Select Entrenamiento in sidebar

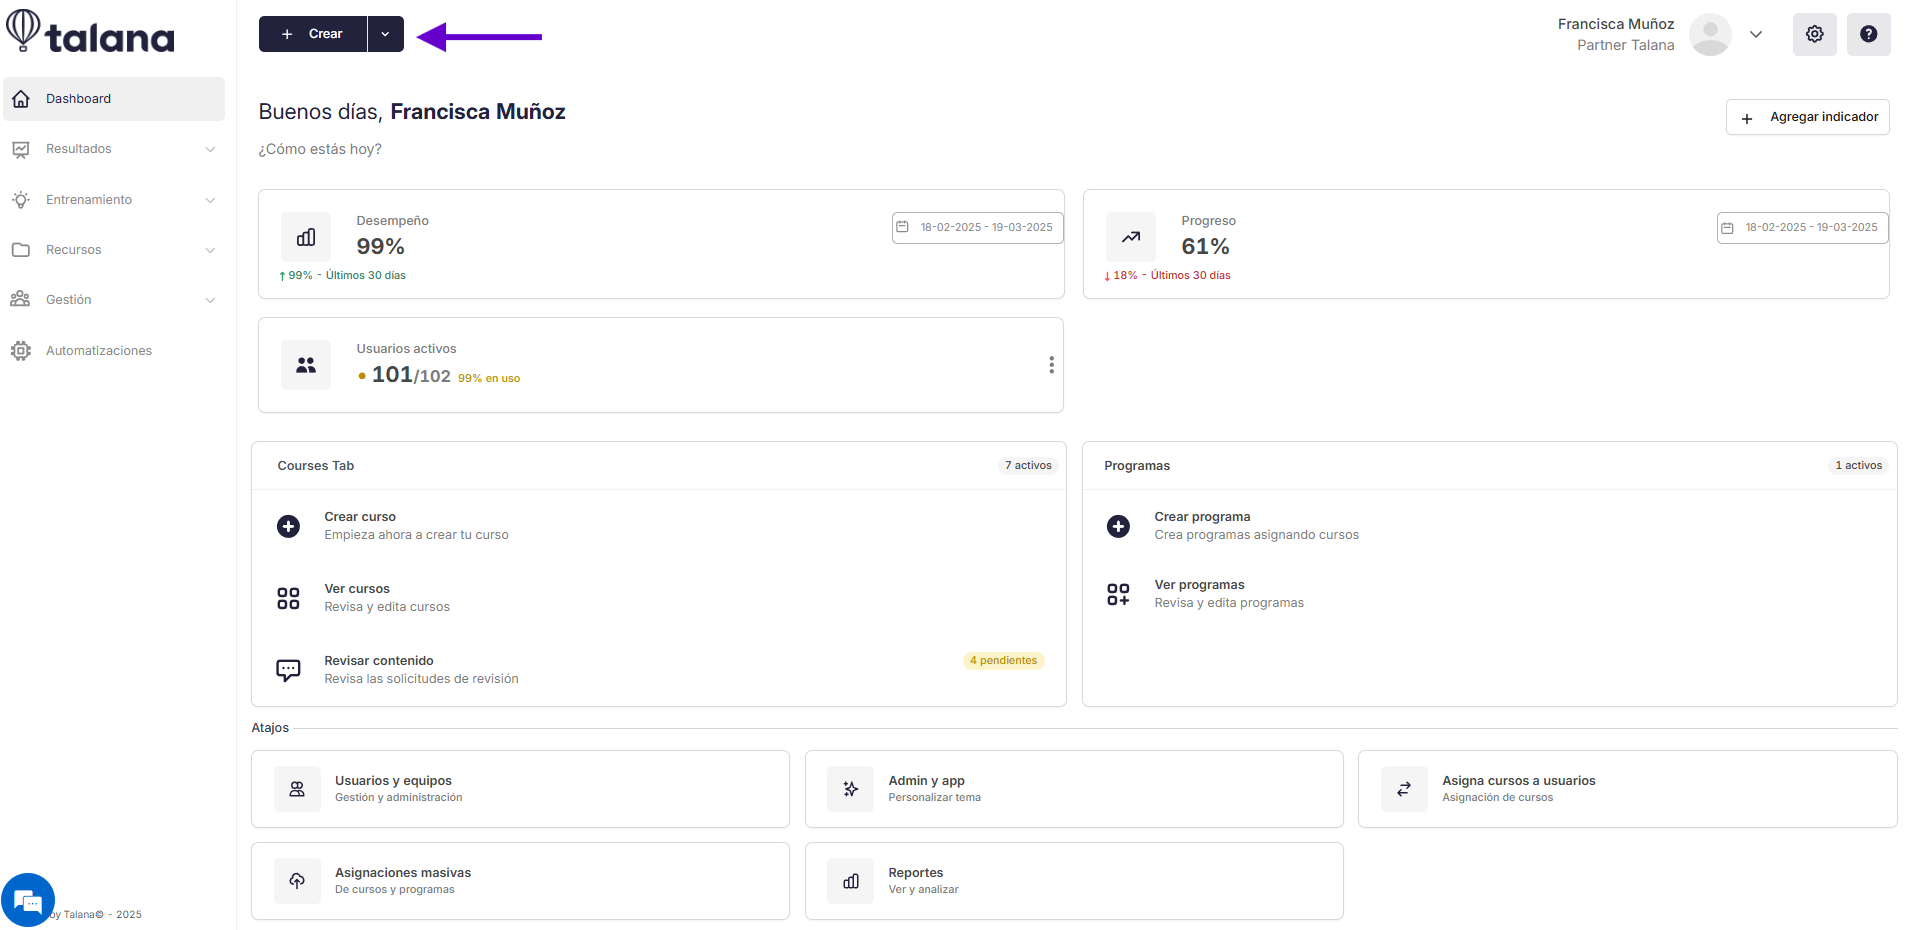click(114, 200)
